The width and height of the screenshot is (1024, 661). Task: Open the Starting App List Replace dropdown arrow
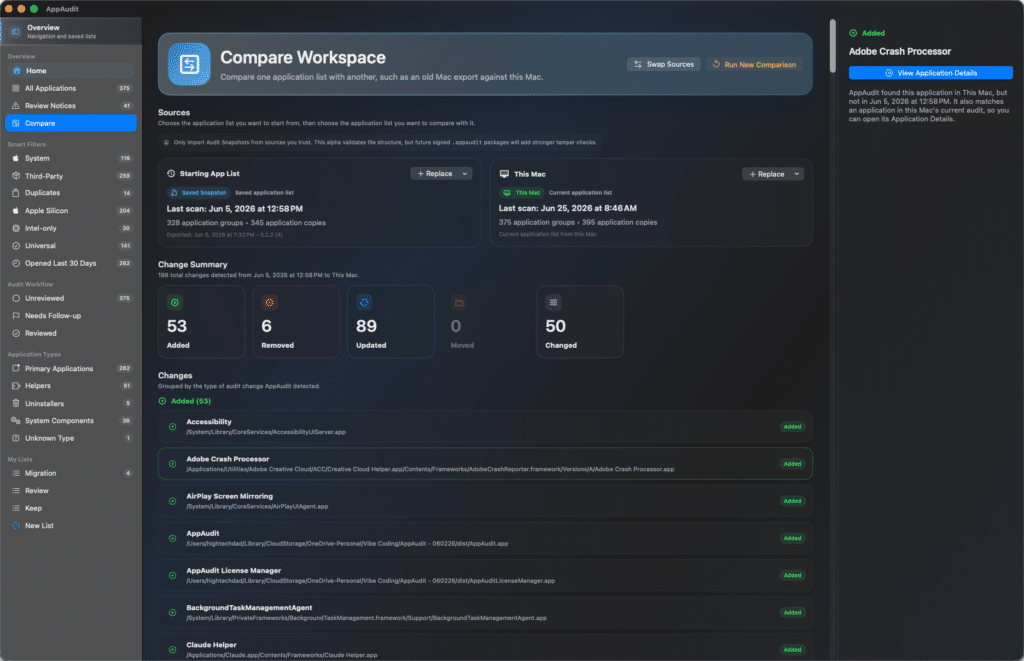465,174
